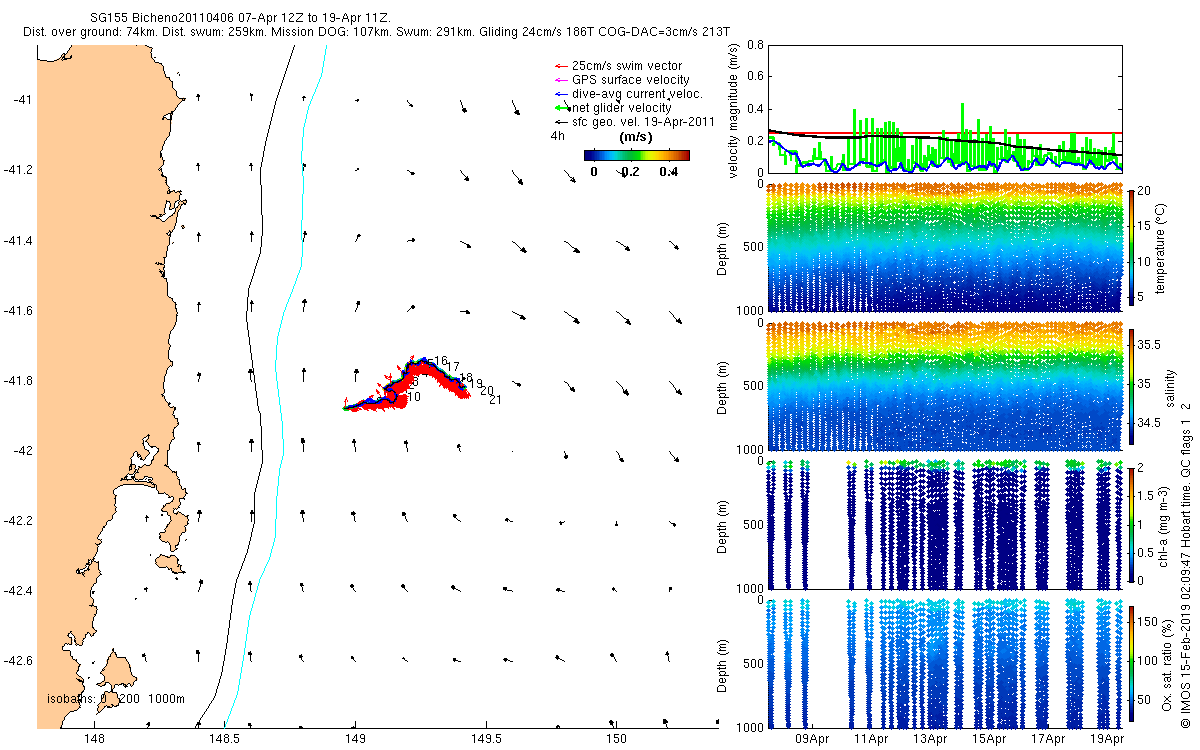Image resolution: width=1200 pixels, height=750 pixels.
Task: Click the 150 longitude tick label
Action: tap(616, 739)
